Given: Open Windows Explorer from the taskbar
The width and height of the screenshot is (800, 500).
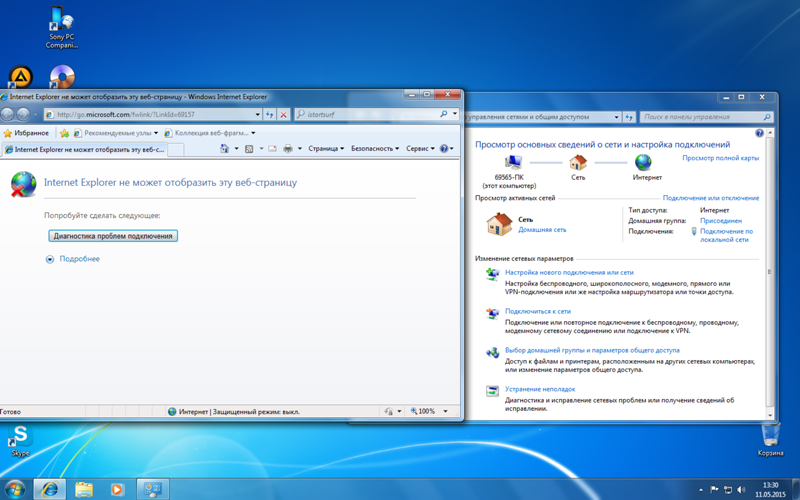Looking at the screenshot, I should [x=84, y=489].
